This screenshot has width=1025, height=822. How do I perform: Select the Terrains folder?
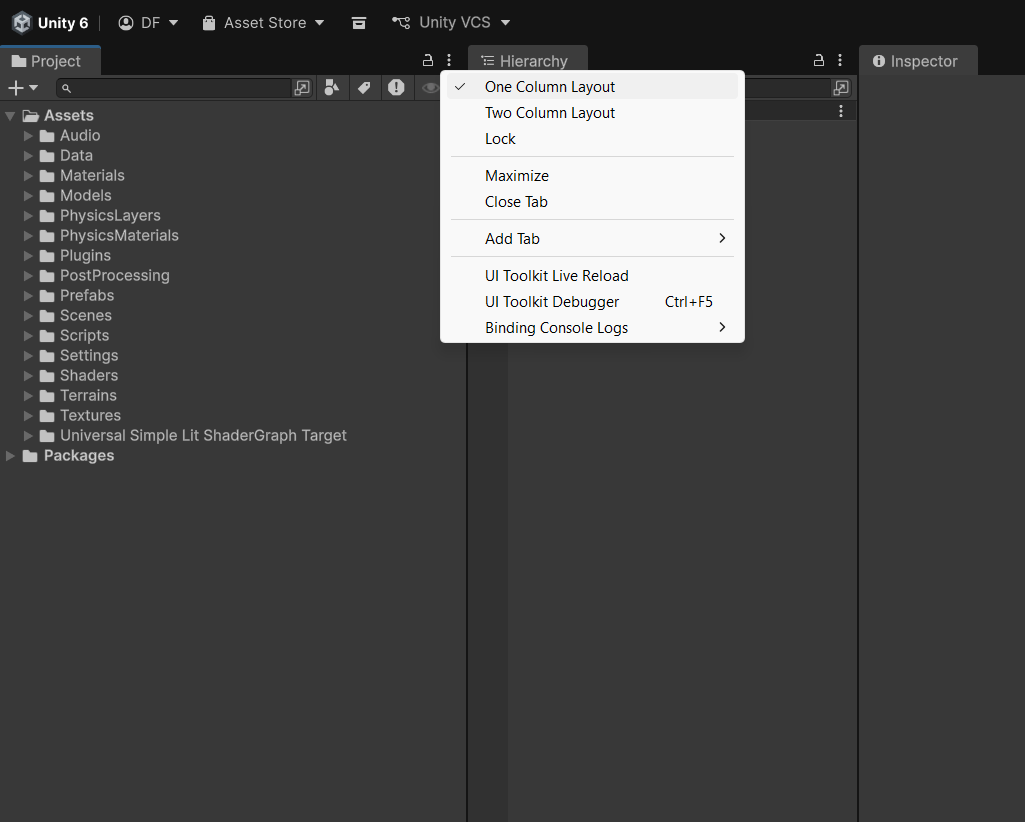[x=88, y=396]
